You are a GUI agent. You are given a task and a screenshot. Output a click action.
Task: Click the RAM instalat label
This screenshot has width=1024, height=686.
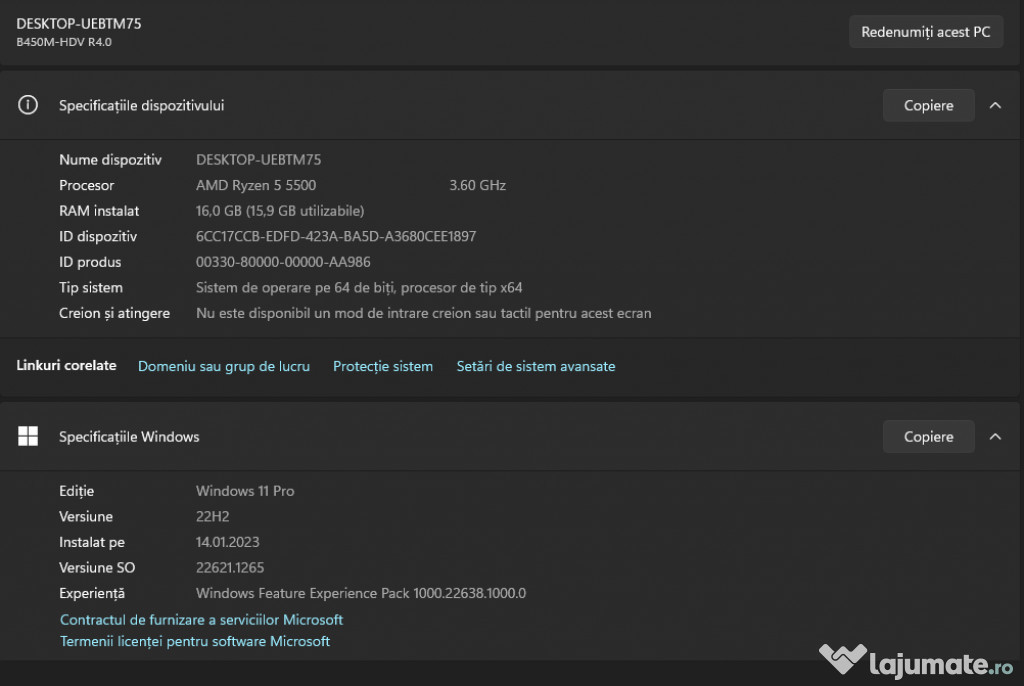point(99,210)
